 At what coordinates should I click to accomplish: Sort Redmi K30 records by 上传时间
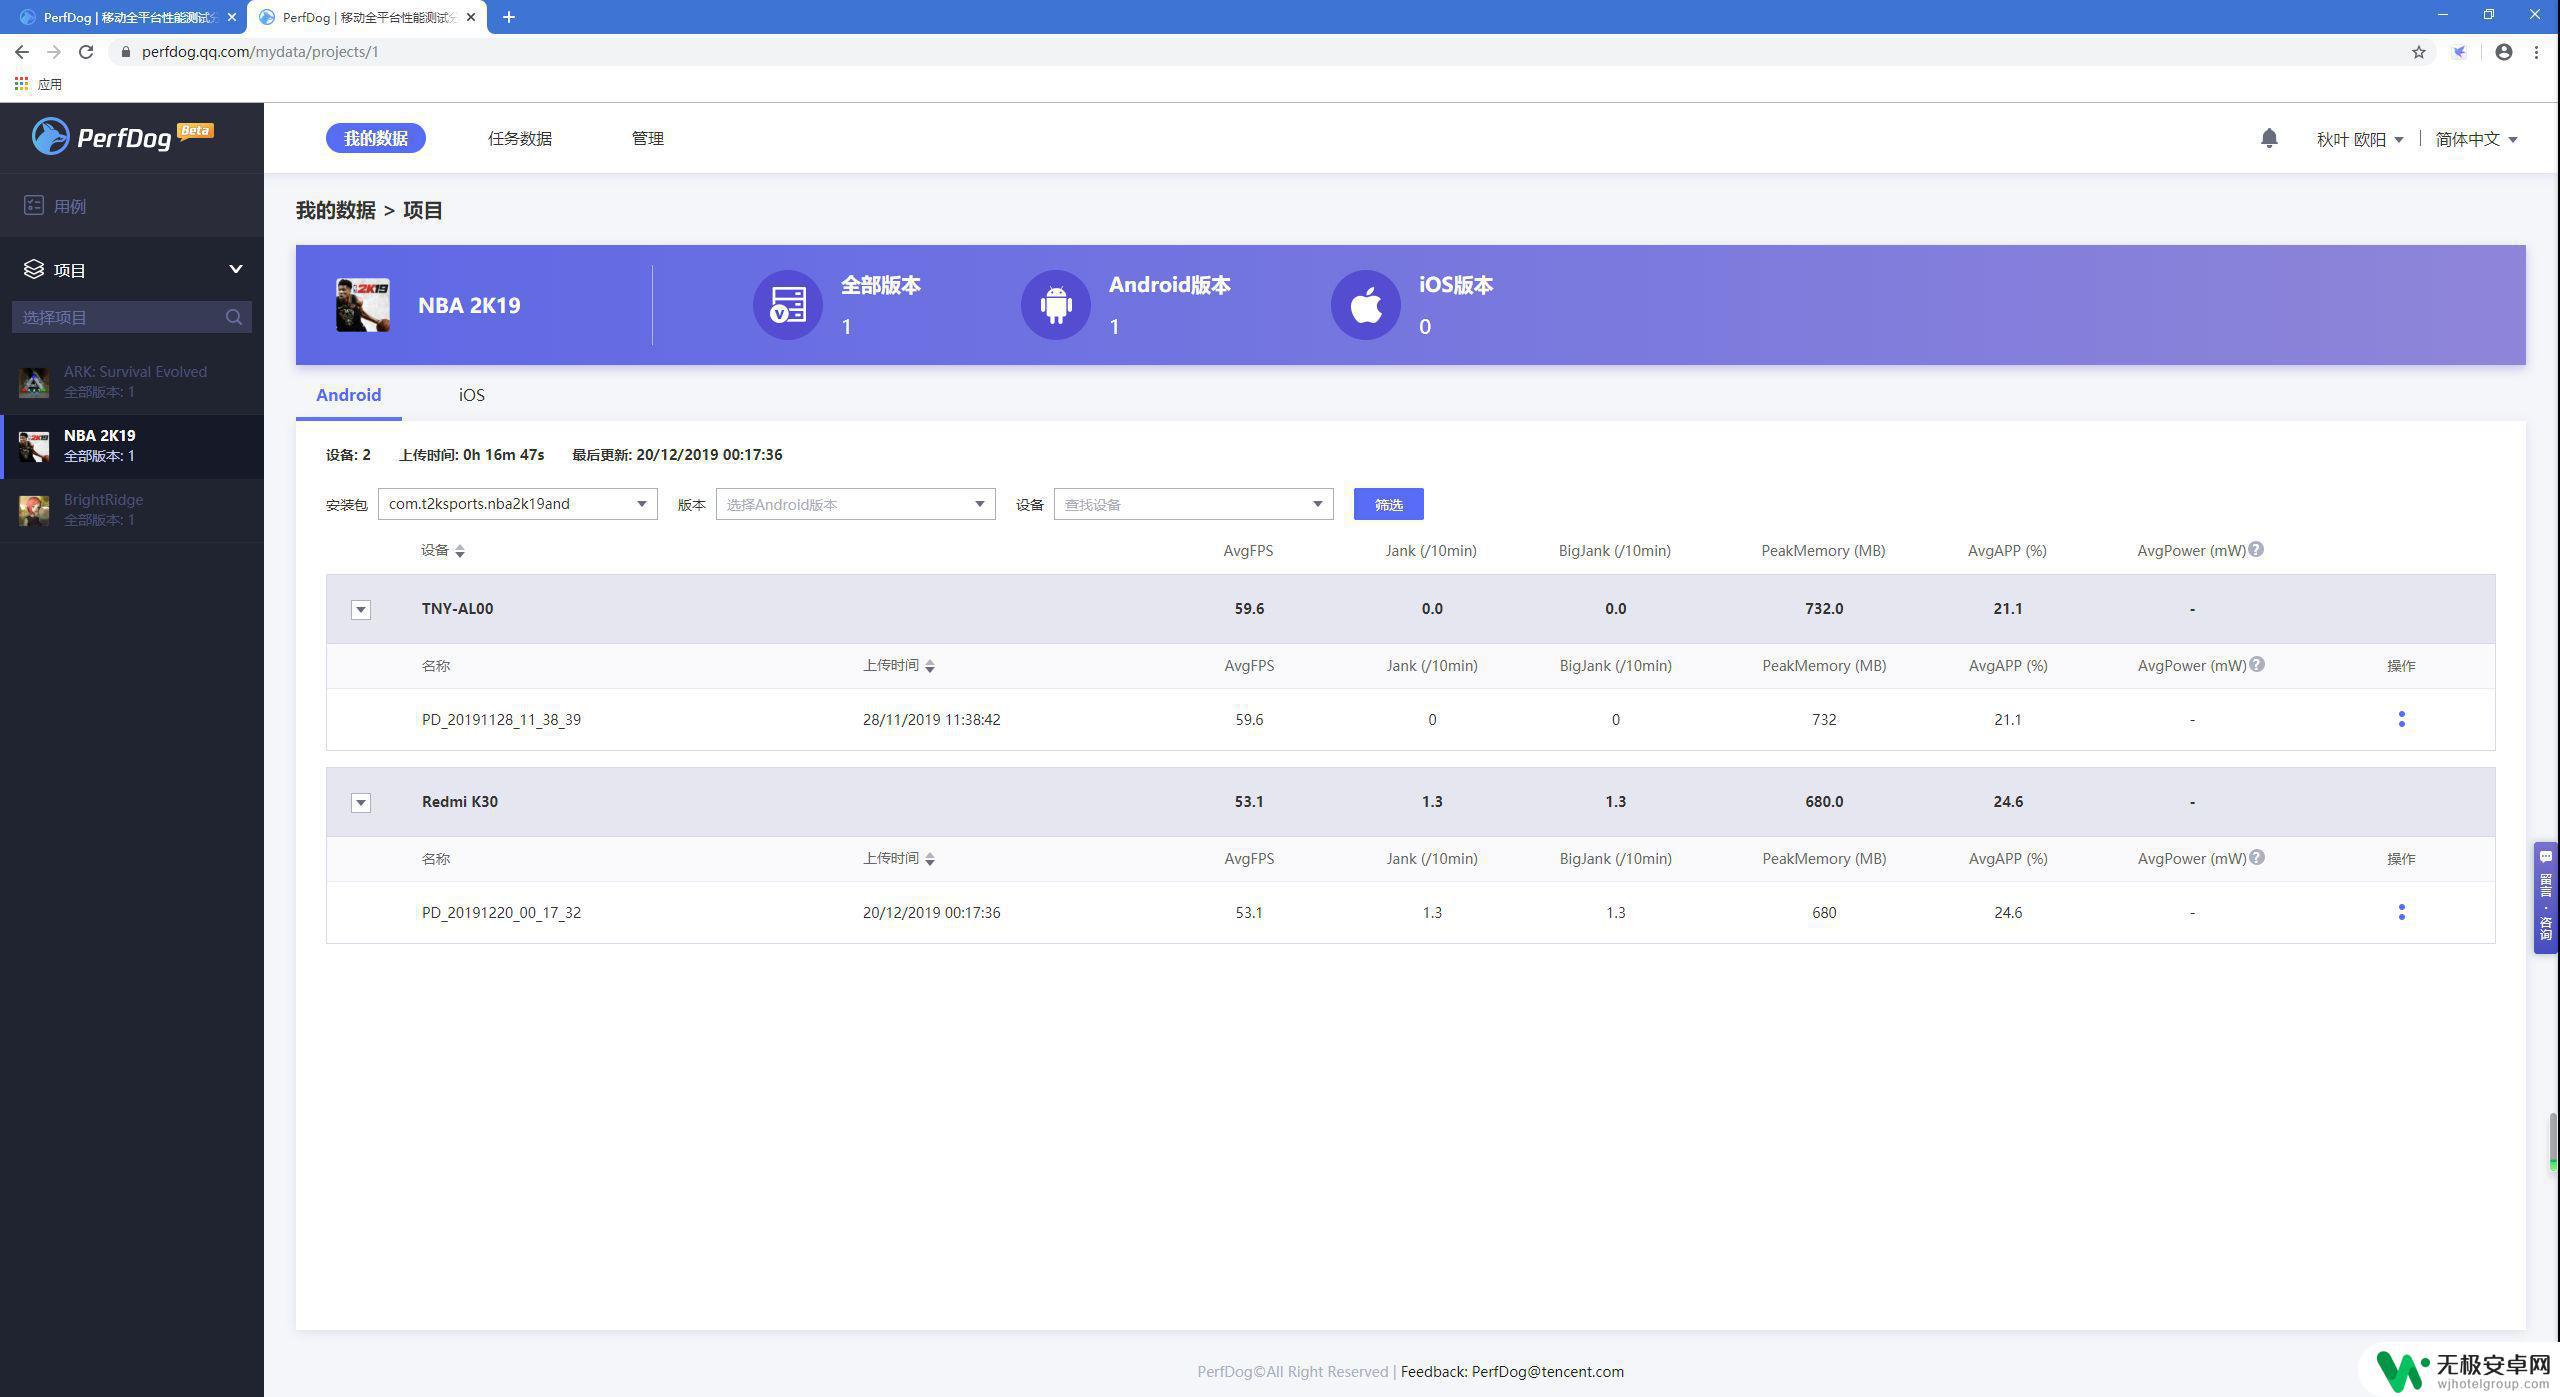tap(930, 859)
